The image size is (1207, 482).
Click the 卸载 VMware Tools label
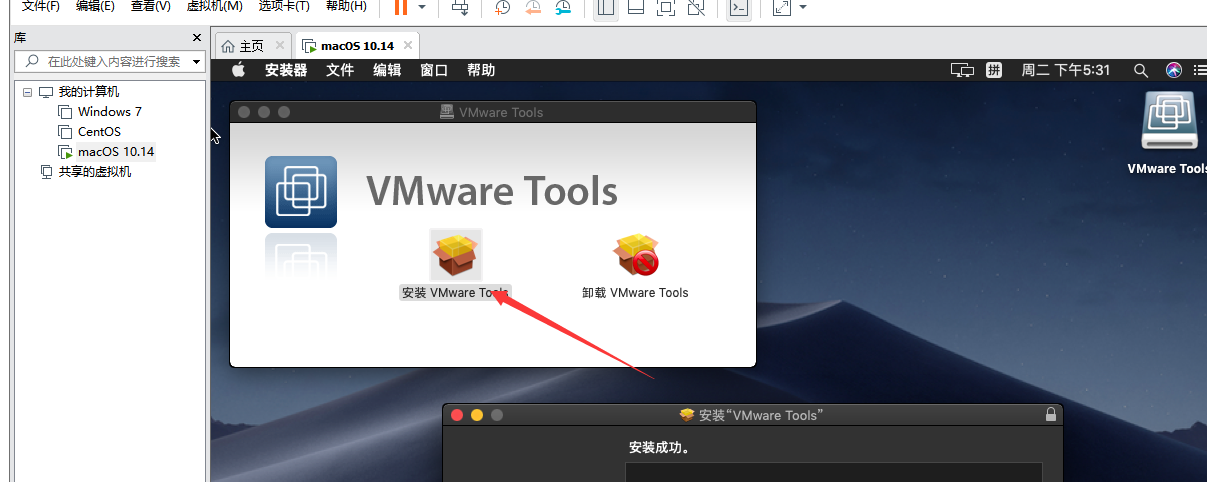click(x=635, y=293)
